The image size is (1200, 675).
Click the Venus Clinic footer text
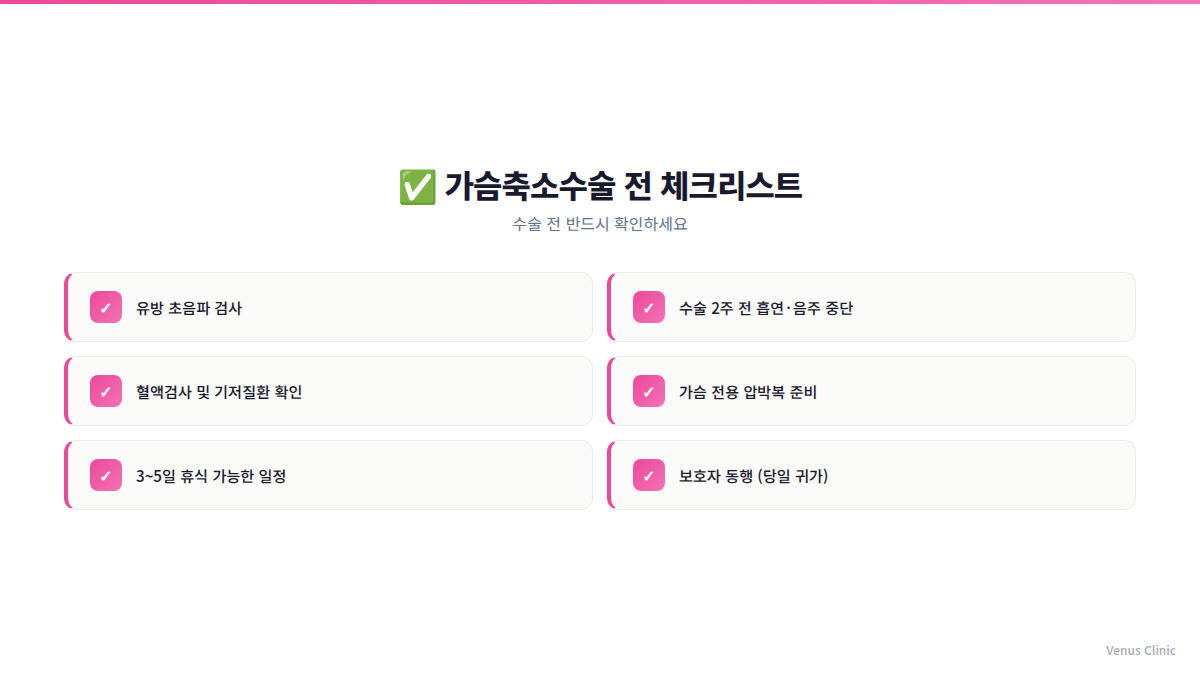click(1140, 650)
